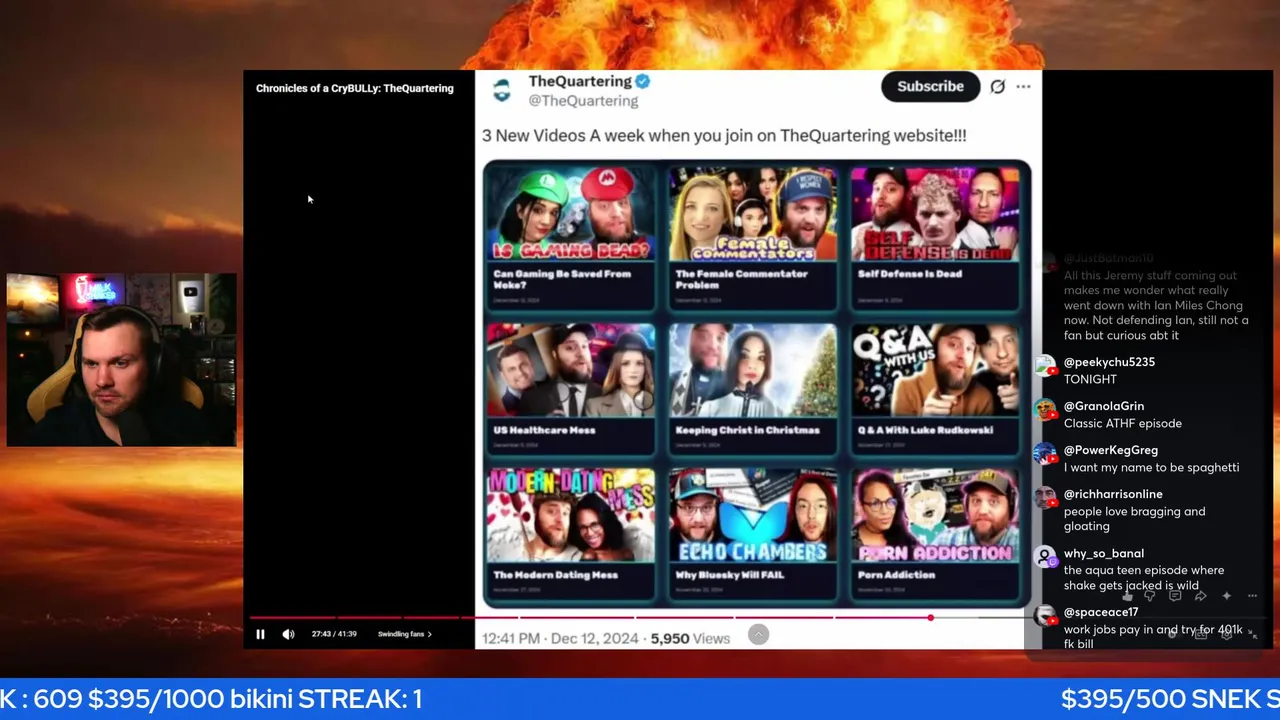Click @JustBatman10's faded chat message

[x=1156, y=305]
